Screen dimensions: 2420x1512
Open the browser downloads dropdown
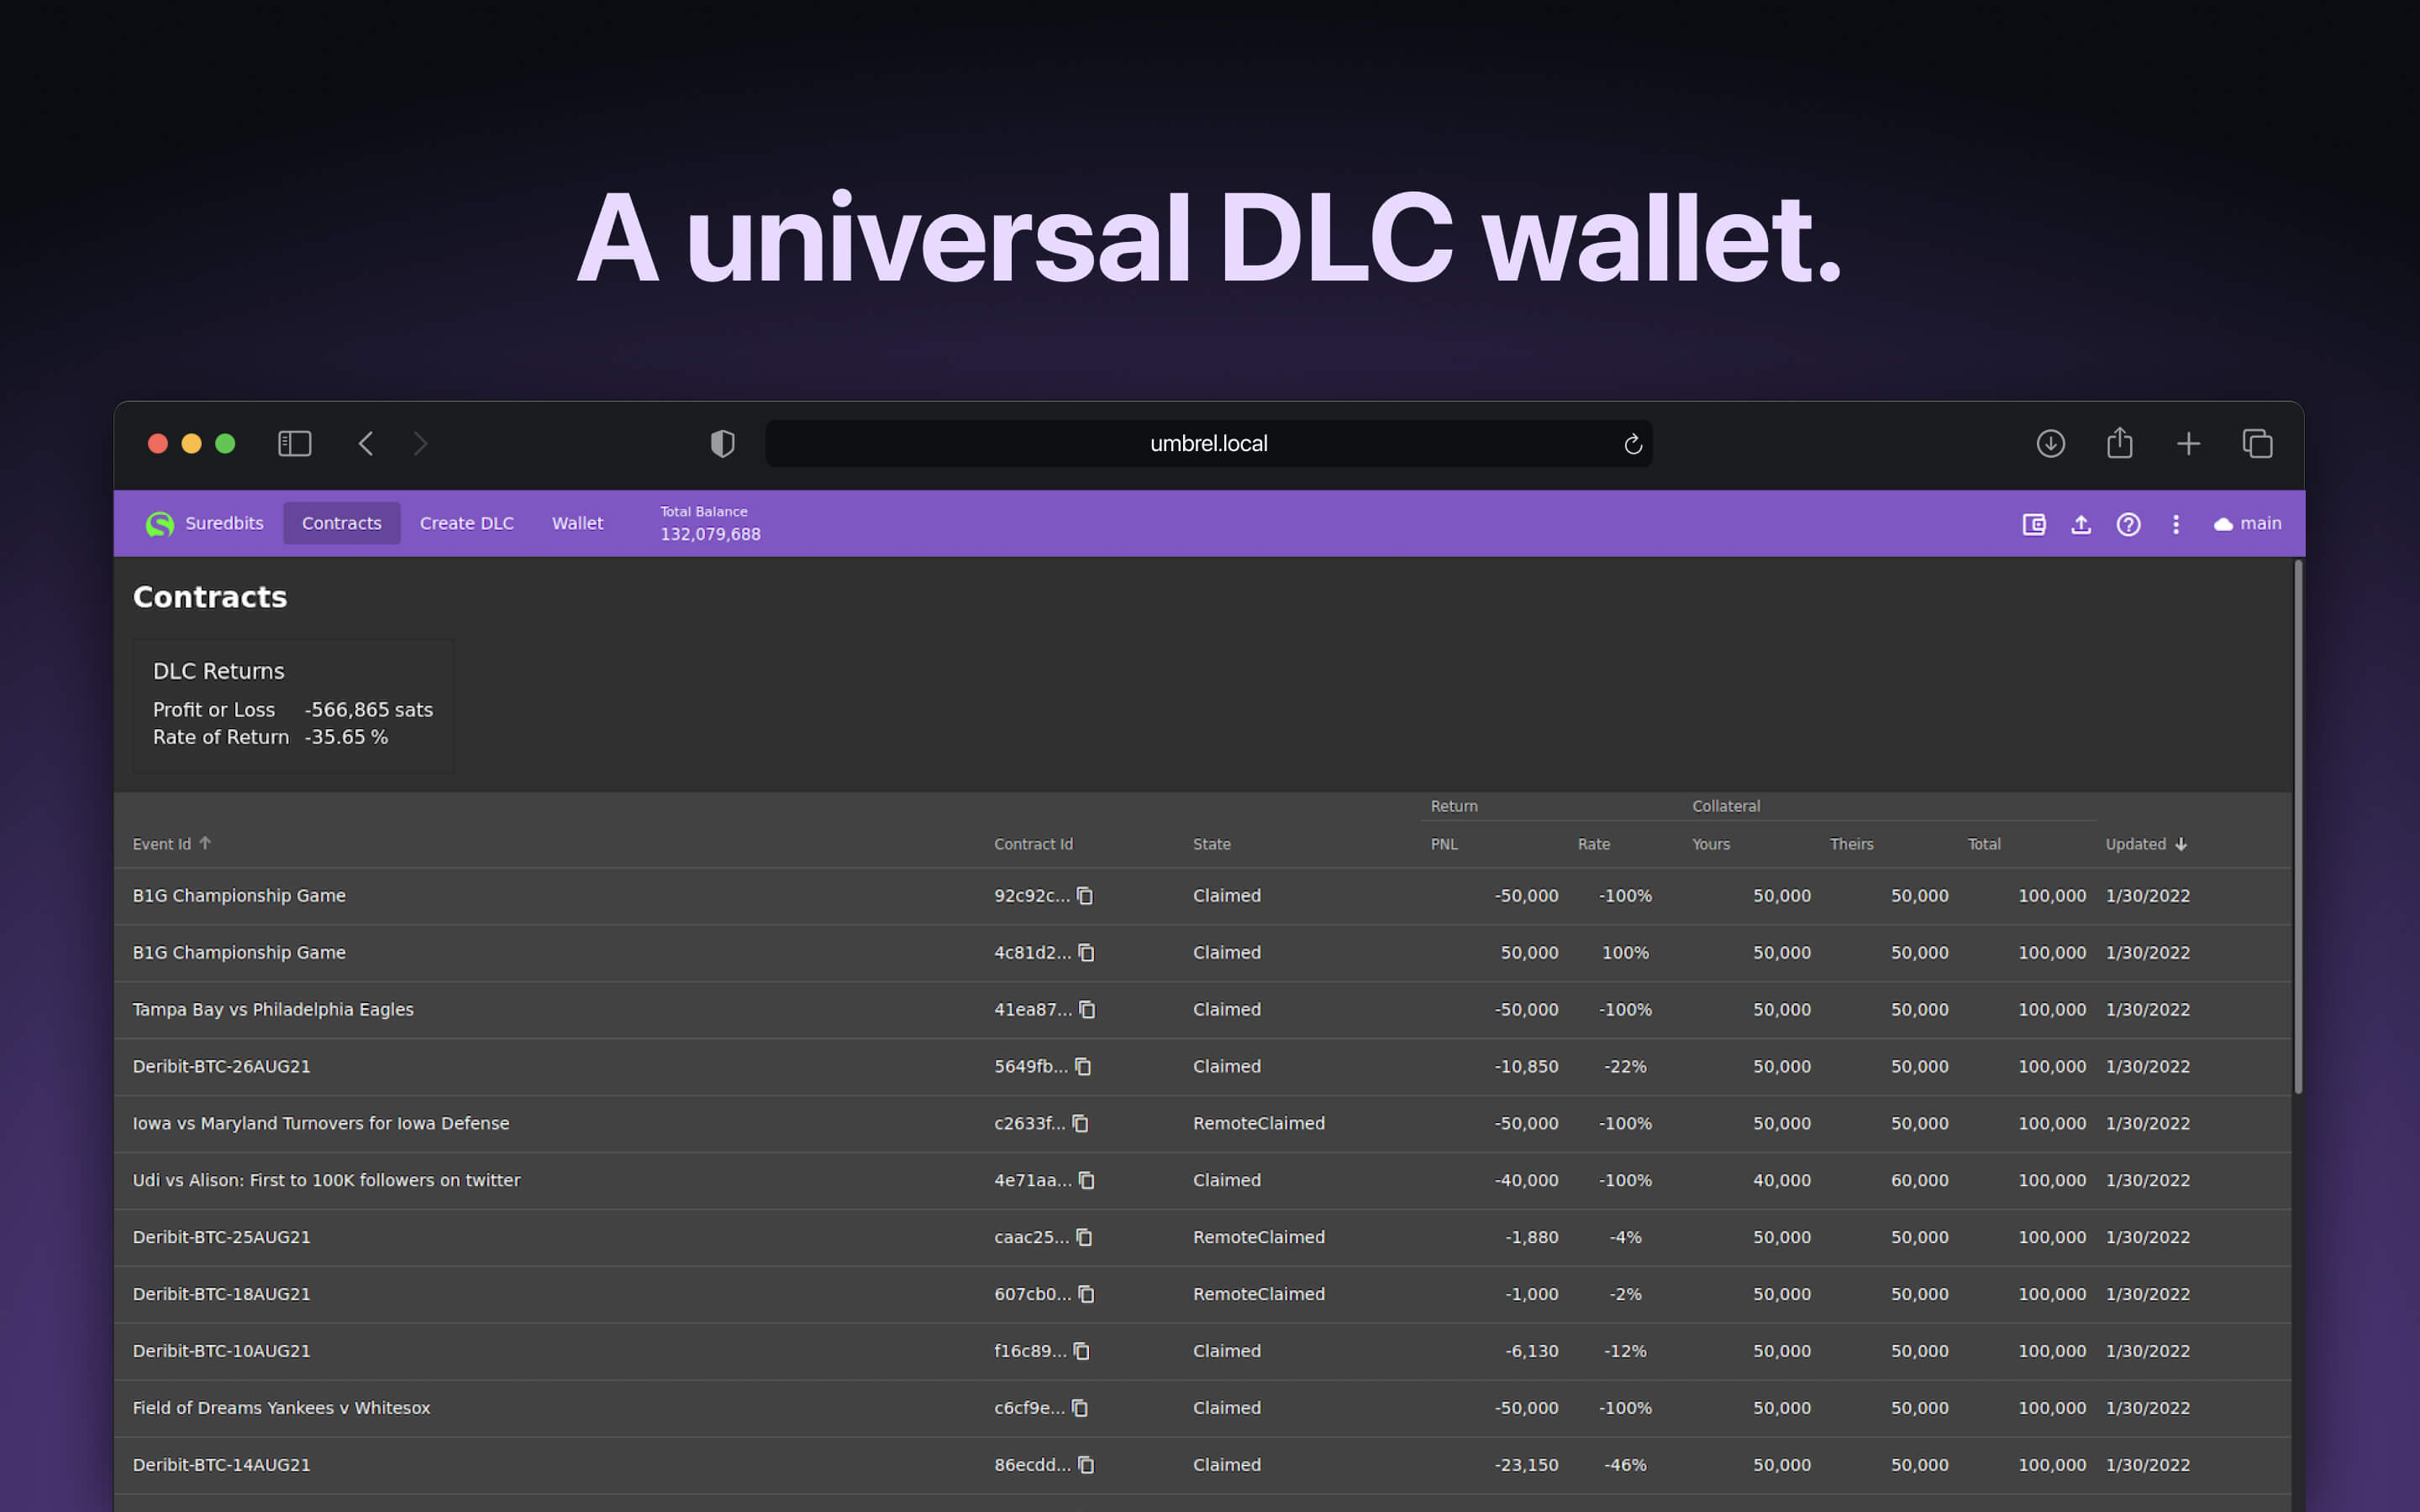point(2051,443)
